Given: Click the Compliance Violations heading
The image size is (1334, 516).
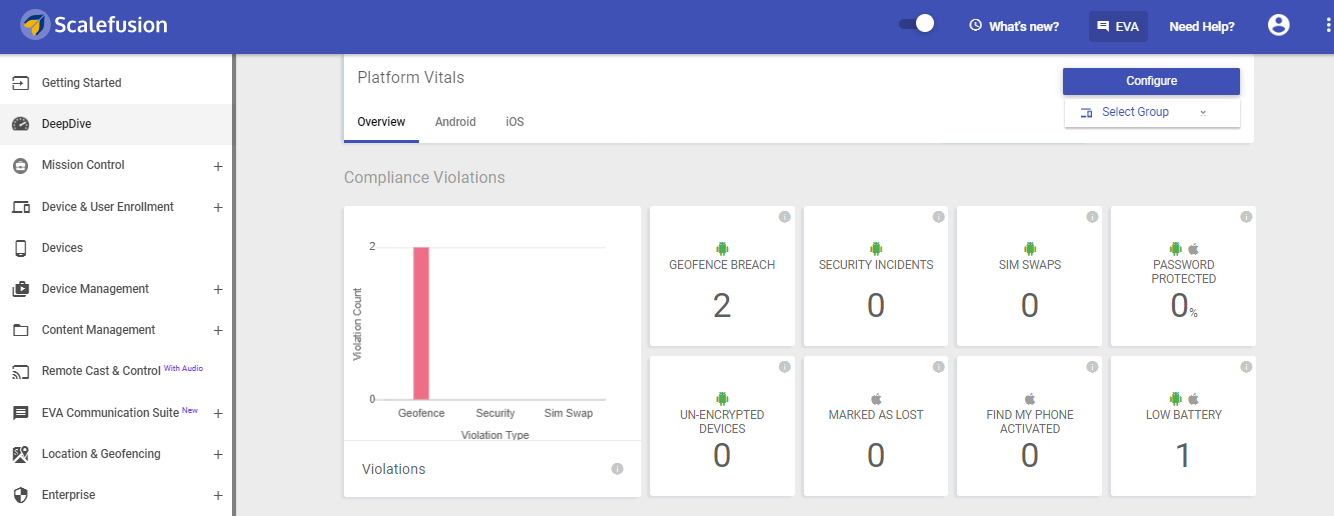Looking at the screenshot, I should [x=424, y=178].
